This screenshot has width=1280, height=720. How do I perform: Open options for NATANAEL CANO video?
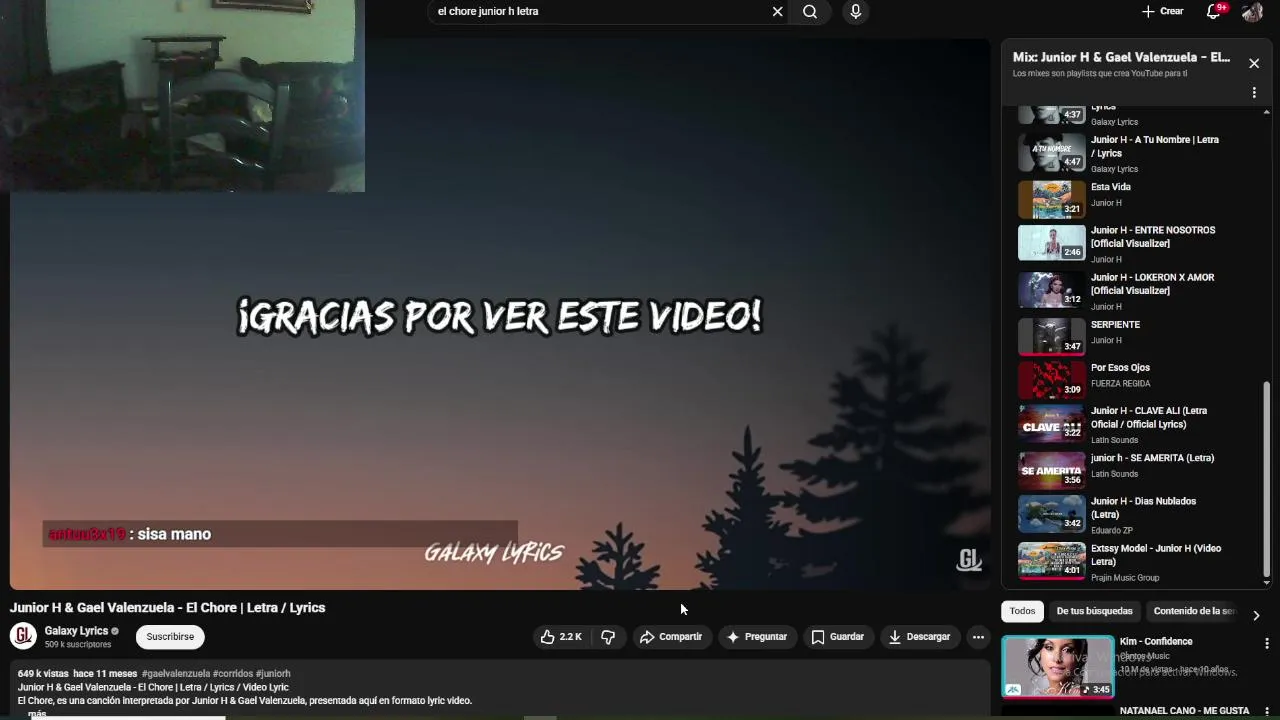1267,712
